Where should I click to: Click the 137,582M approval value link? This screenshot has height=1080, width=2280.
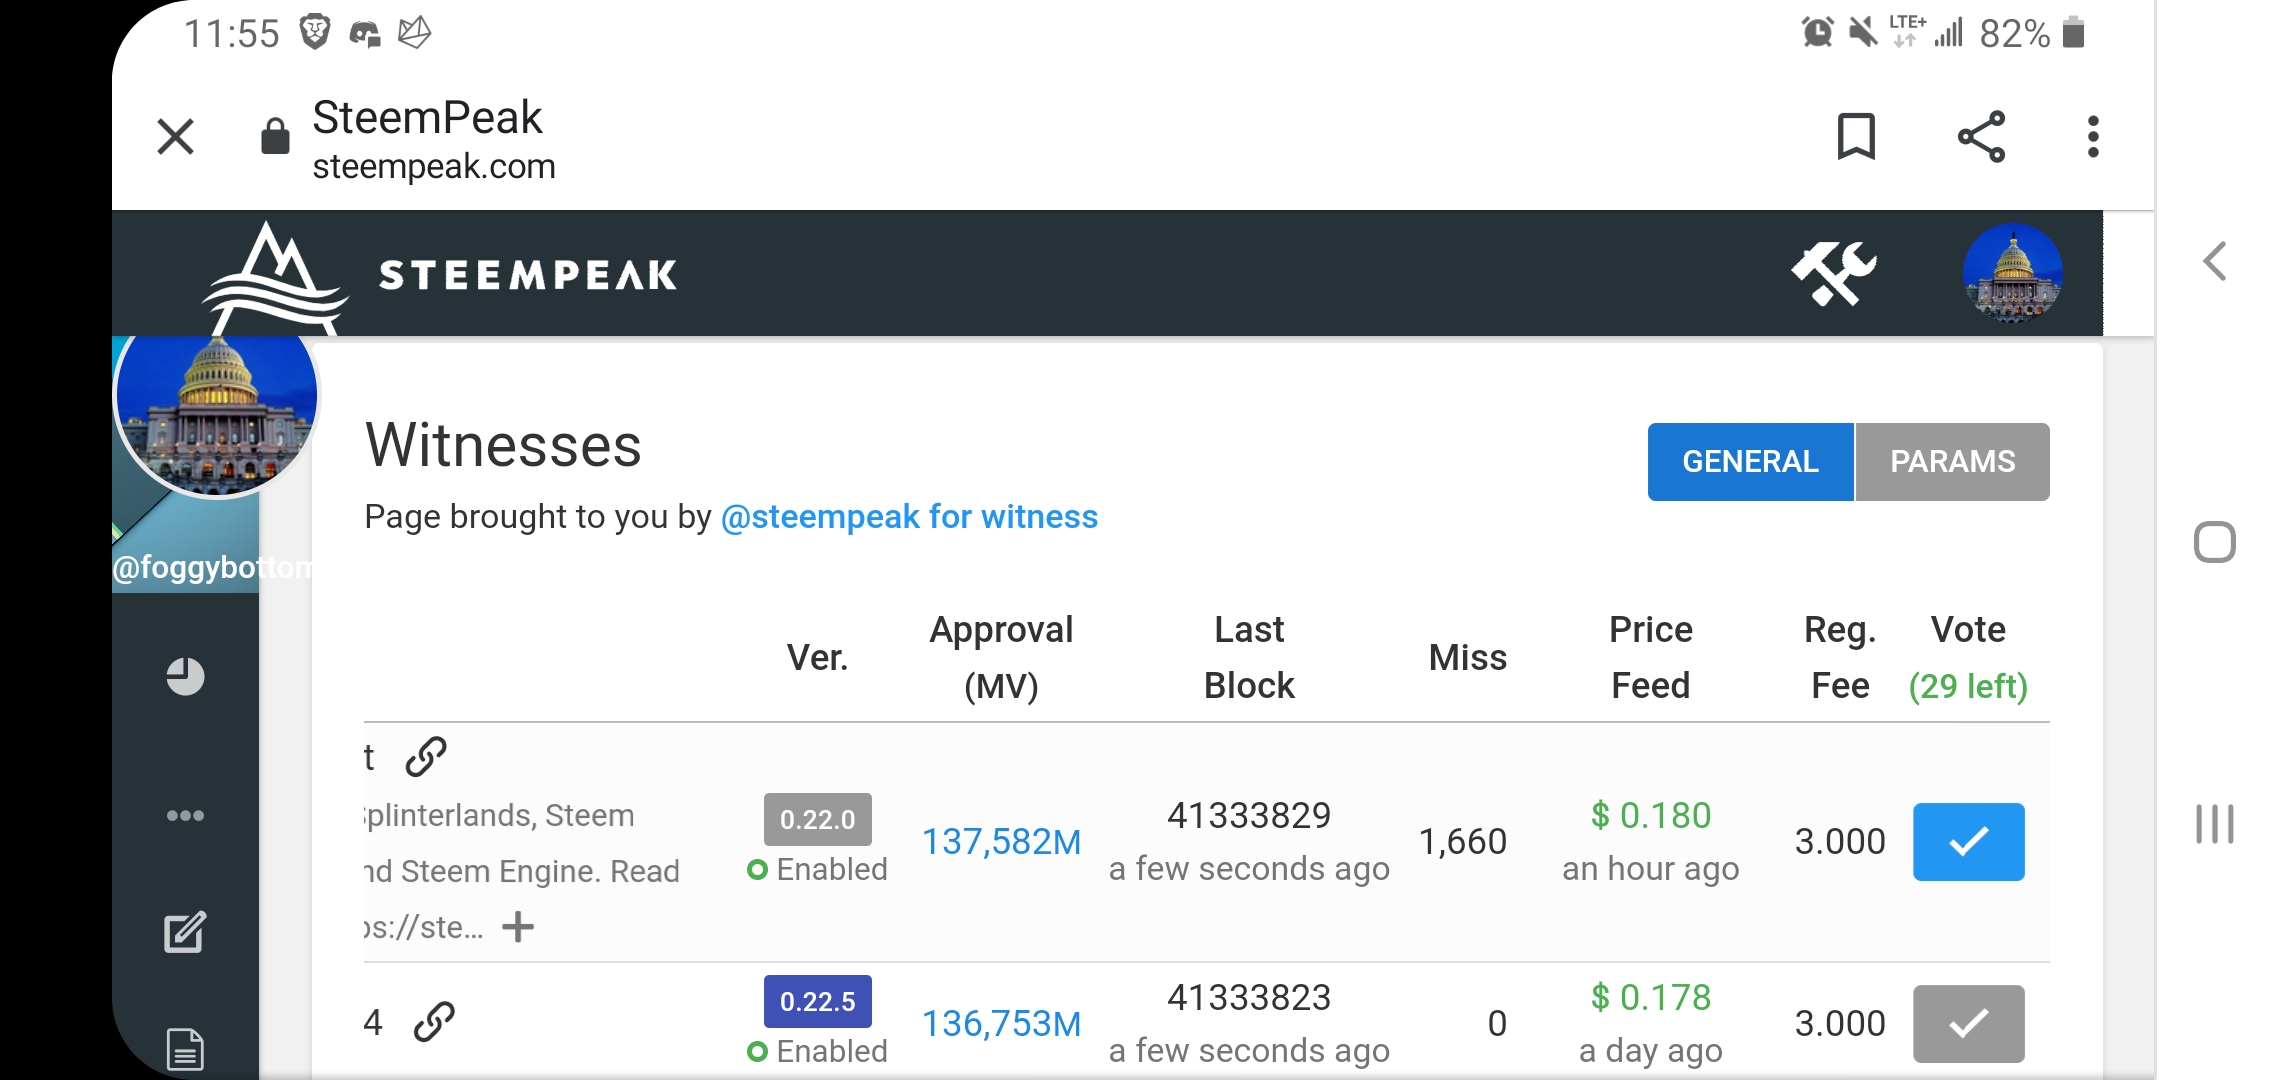[x=1001, y=842]
